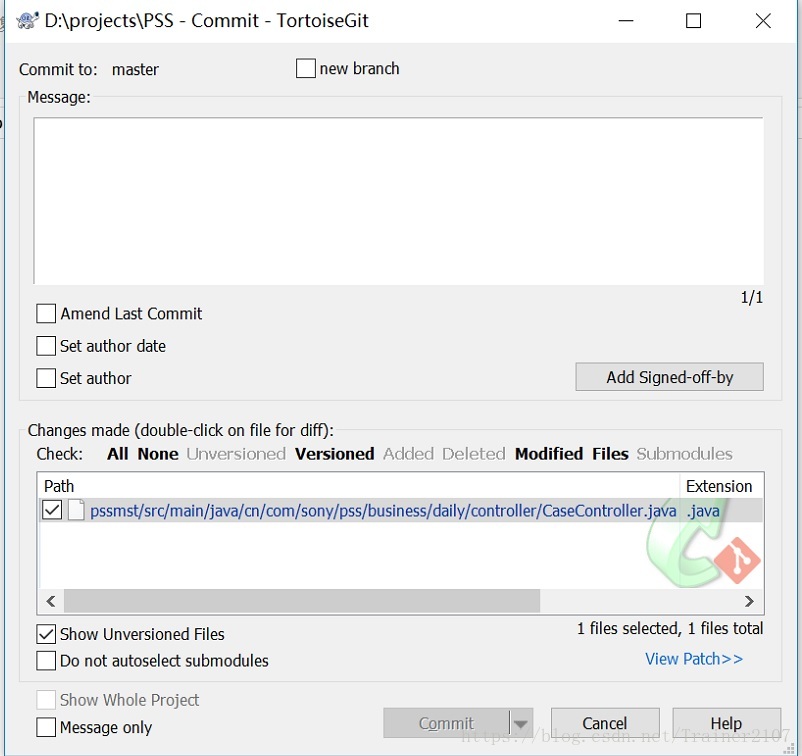Check Do not autoselect submodules
The image size is (802, 756).
pyautogui.click(x=46, y=660)
